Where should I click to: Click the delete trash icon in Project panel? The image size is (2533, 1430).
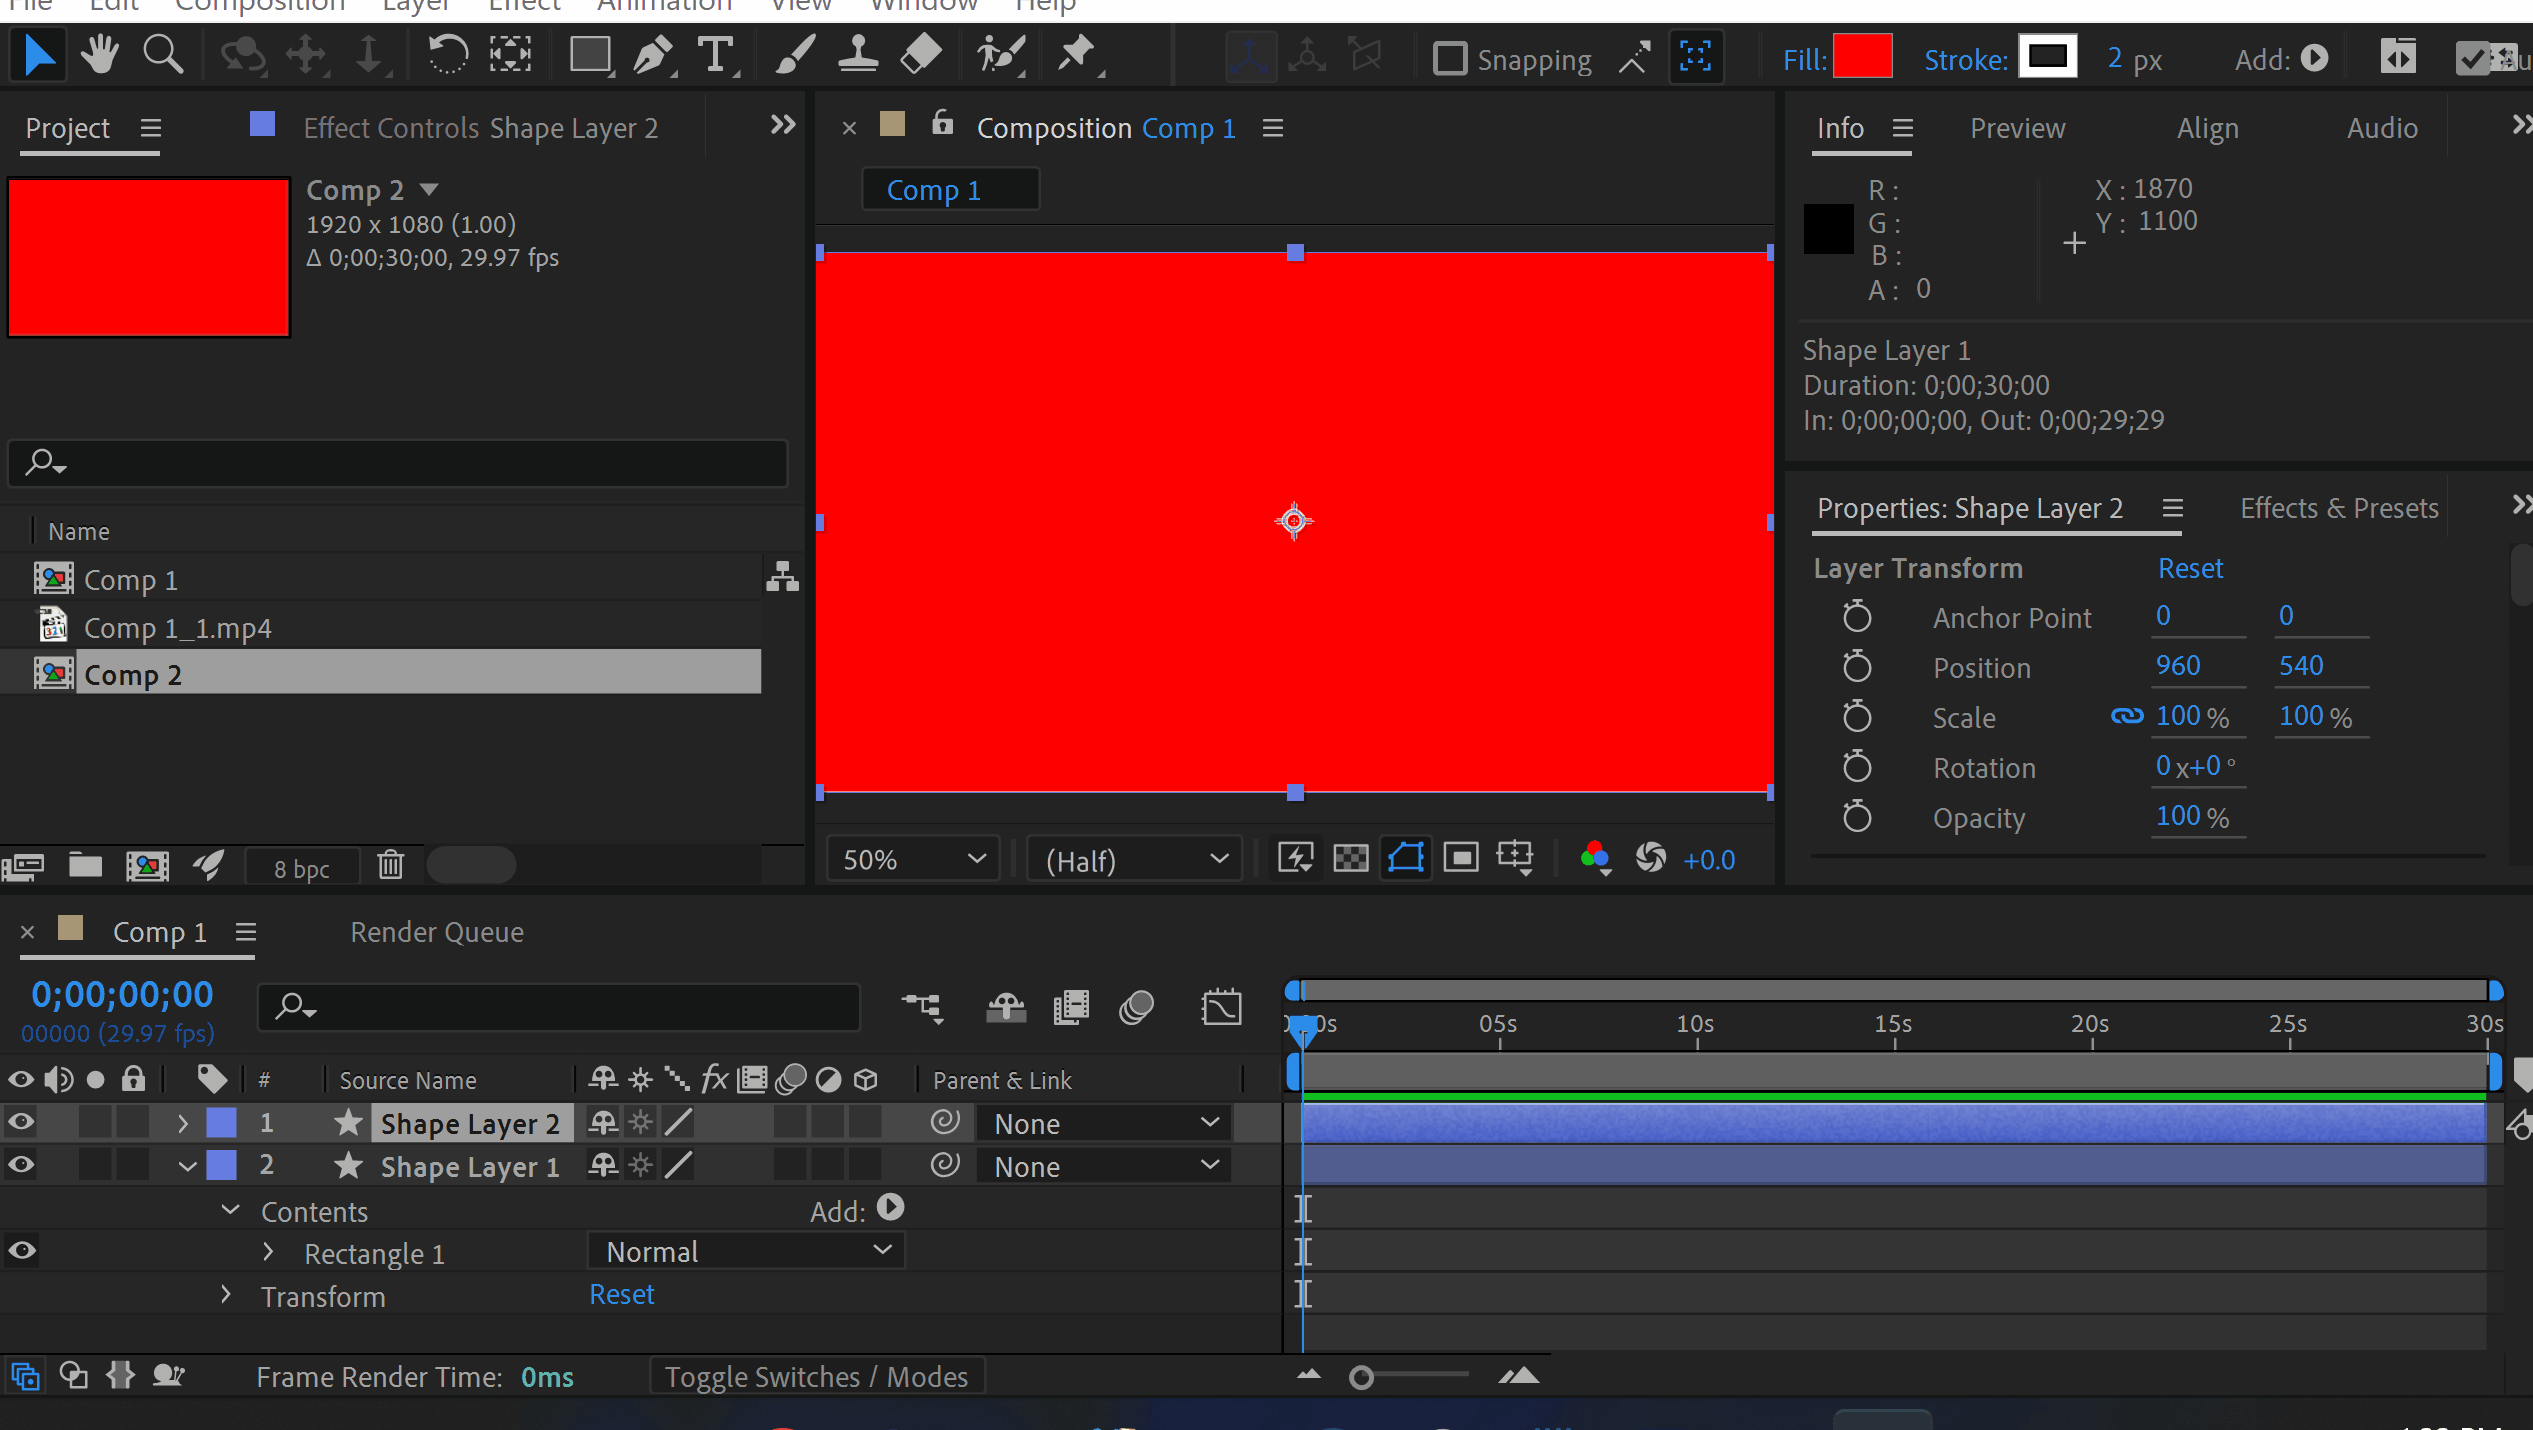pos(390,865)
